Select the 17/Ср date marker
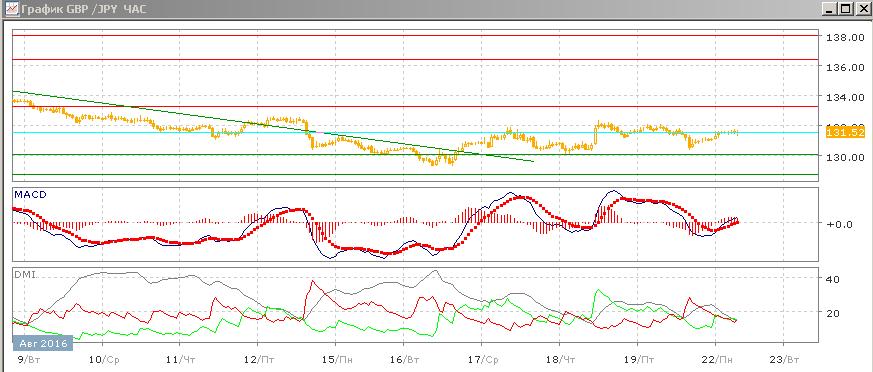This screenshot has width=873, height=372. 483,359
